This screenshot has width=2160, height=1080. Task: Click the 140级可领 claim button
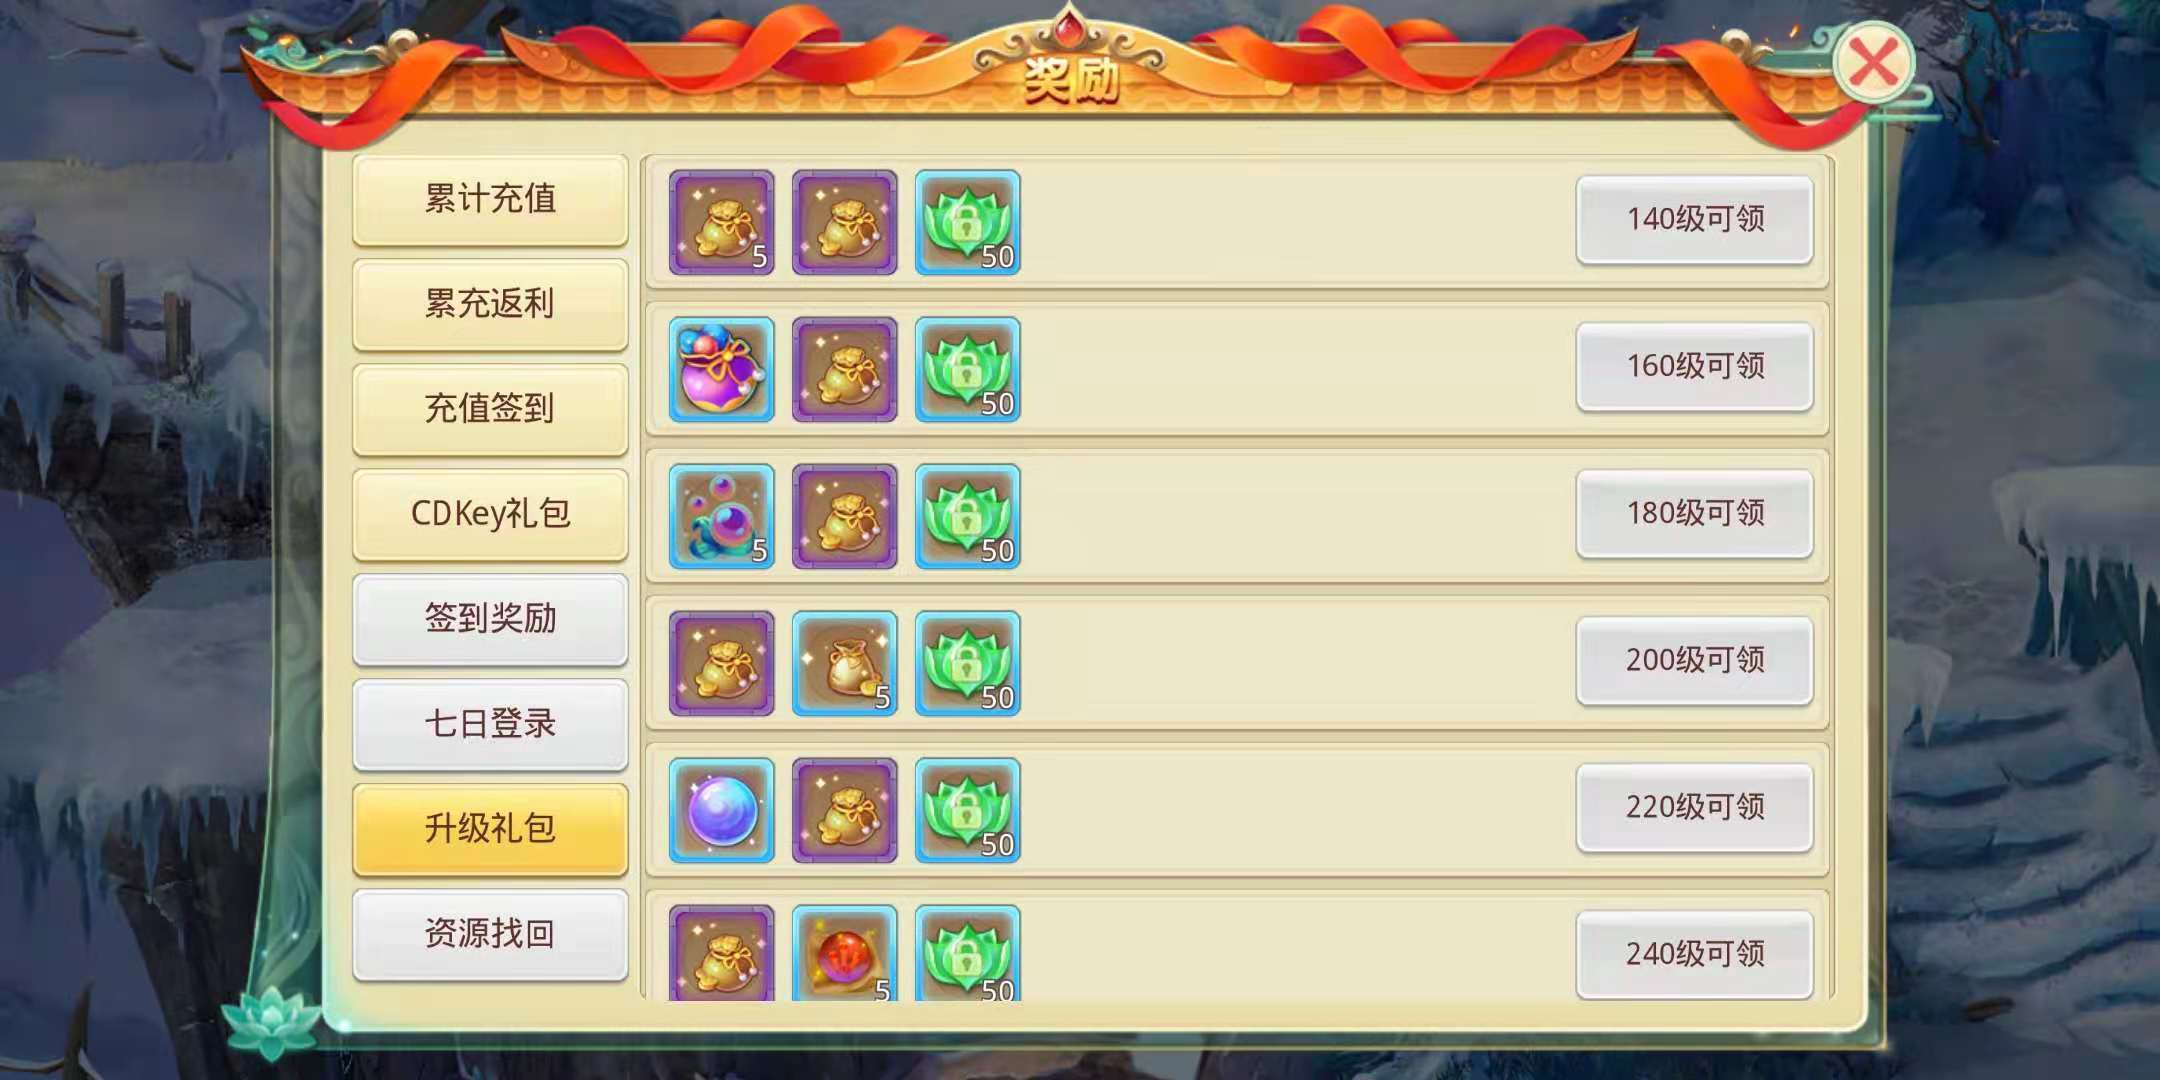pos(1694,219)
